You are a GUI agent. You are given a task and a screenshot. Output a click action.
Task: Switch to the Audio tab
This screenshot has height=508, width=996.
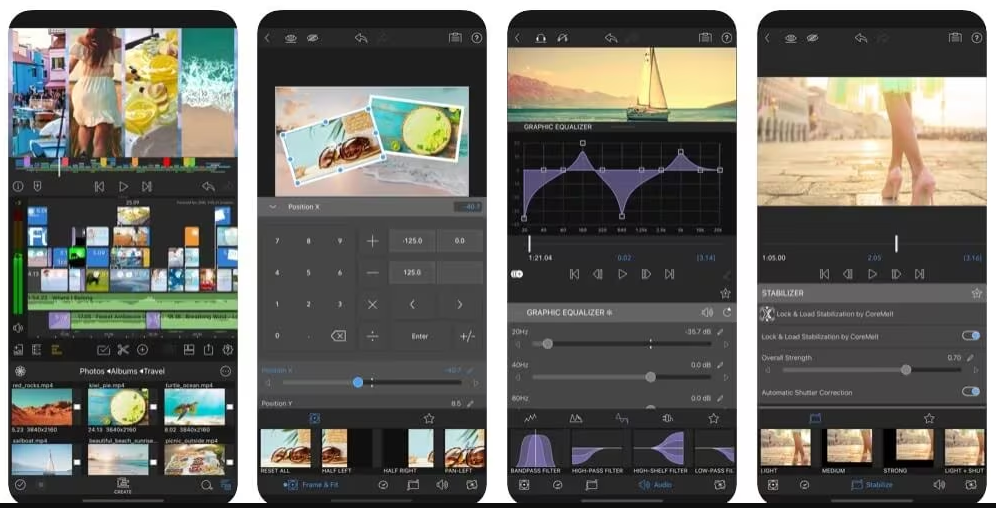pyautogui.click(x=655, y=485)
